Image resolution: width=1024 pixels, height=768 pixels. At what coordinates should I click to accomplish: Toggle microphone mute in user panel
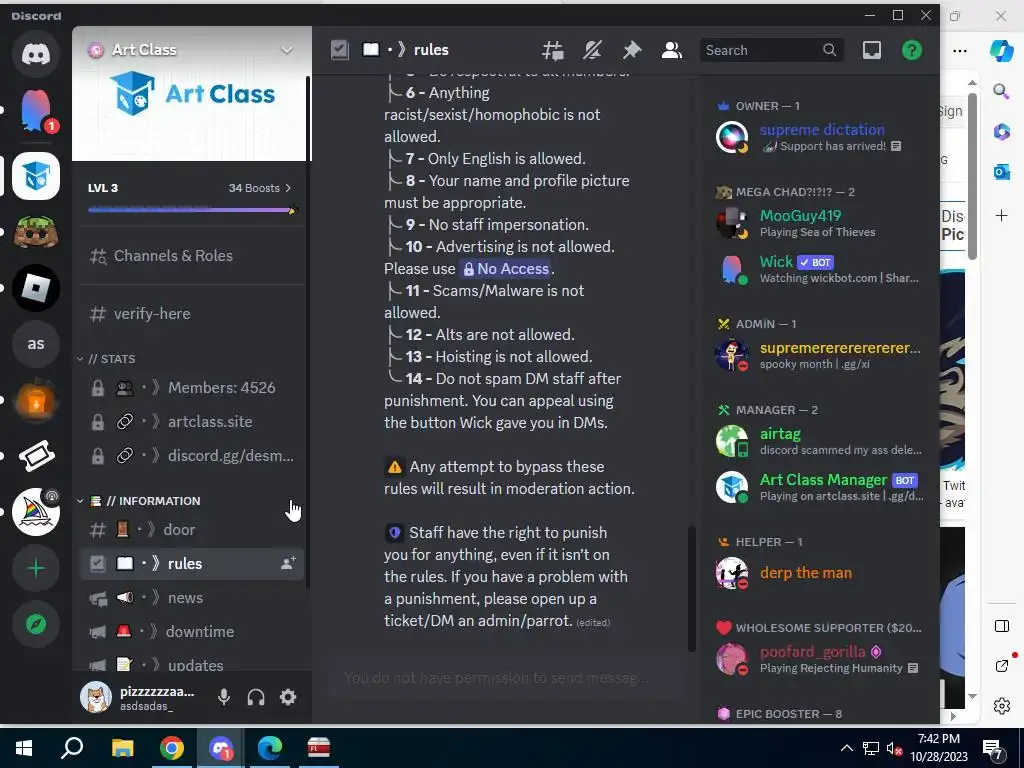(x=224, y=697)
